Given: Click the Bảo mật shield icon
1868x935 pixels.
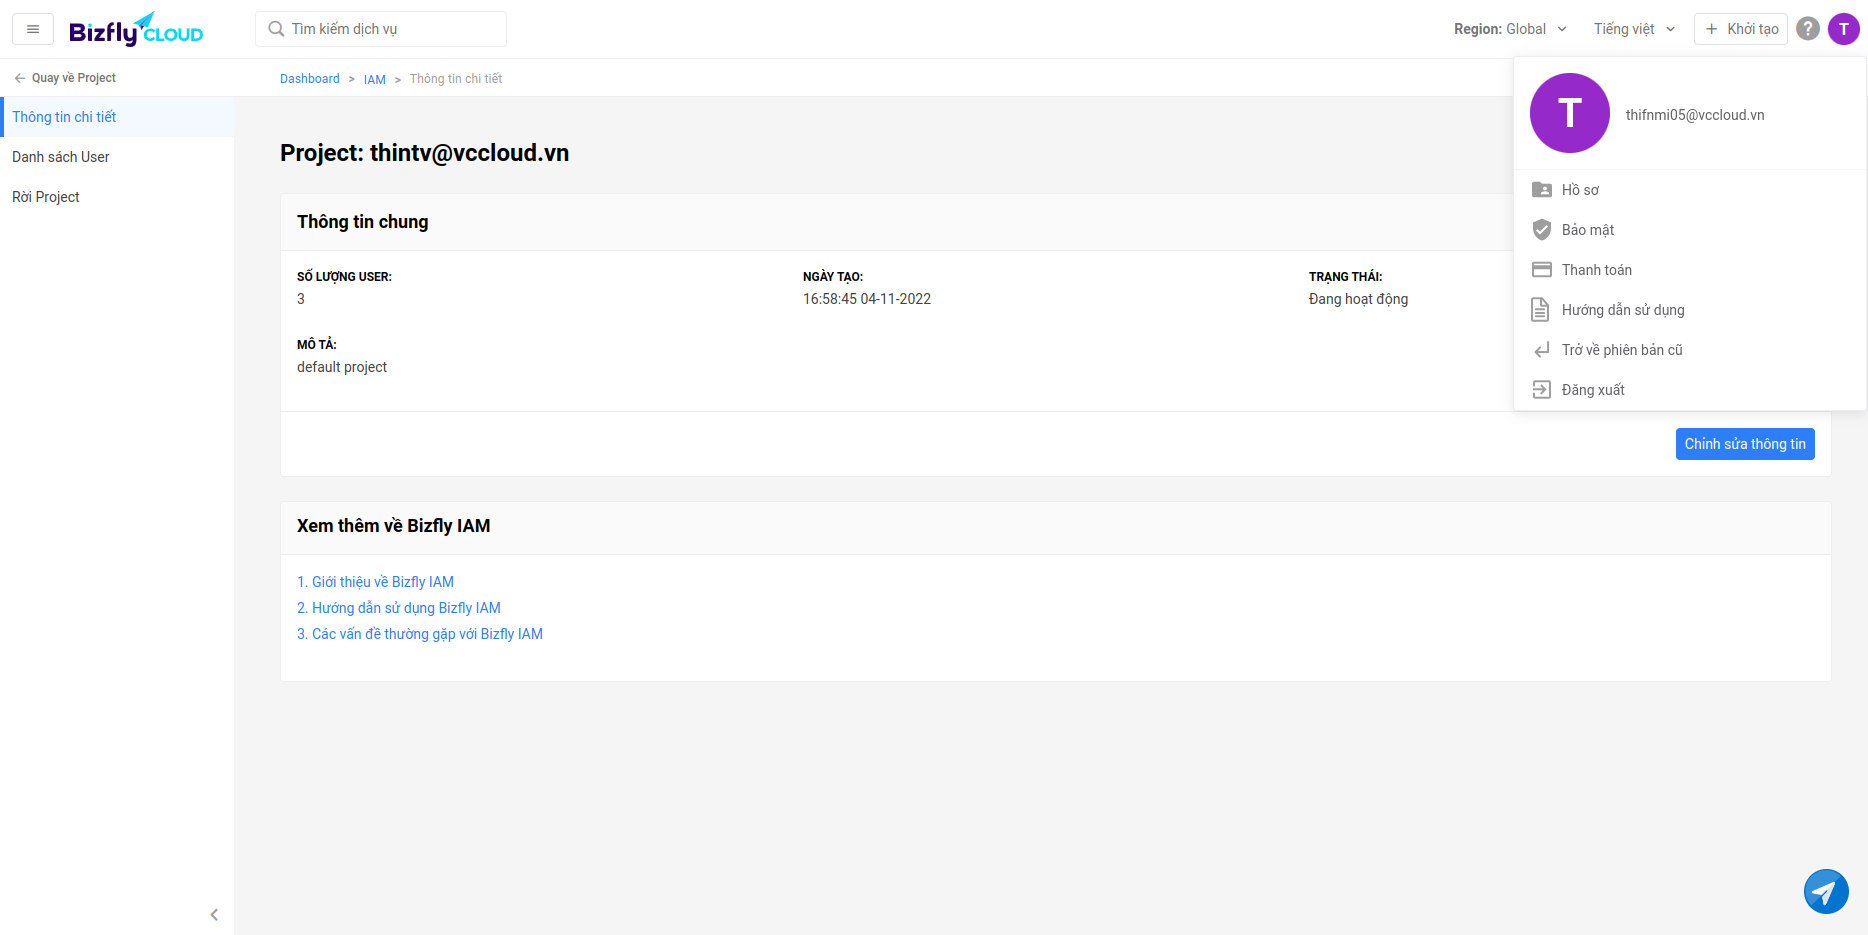Looking at the screenshot, I should coord(1541,230).
